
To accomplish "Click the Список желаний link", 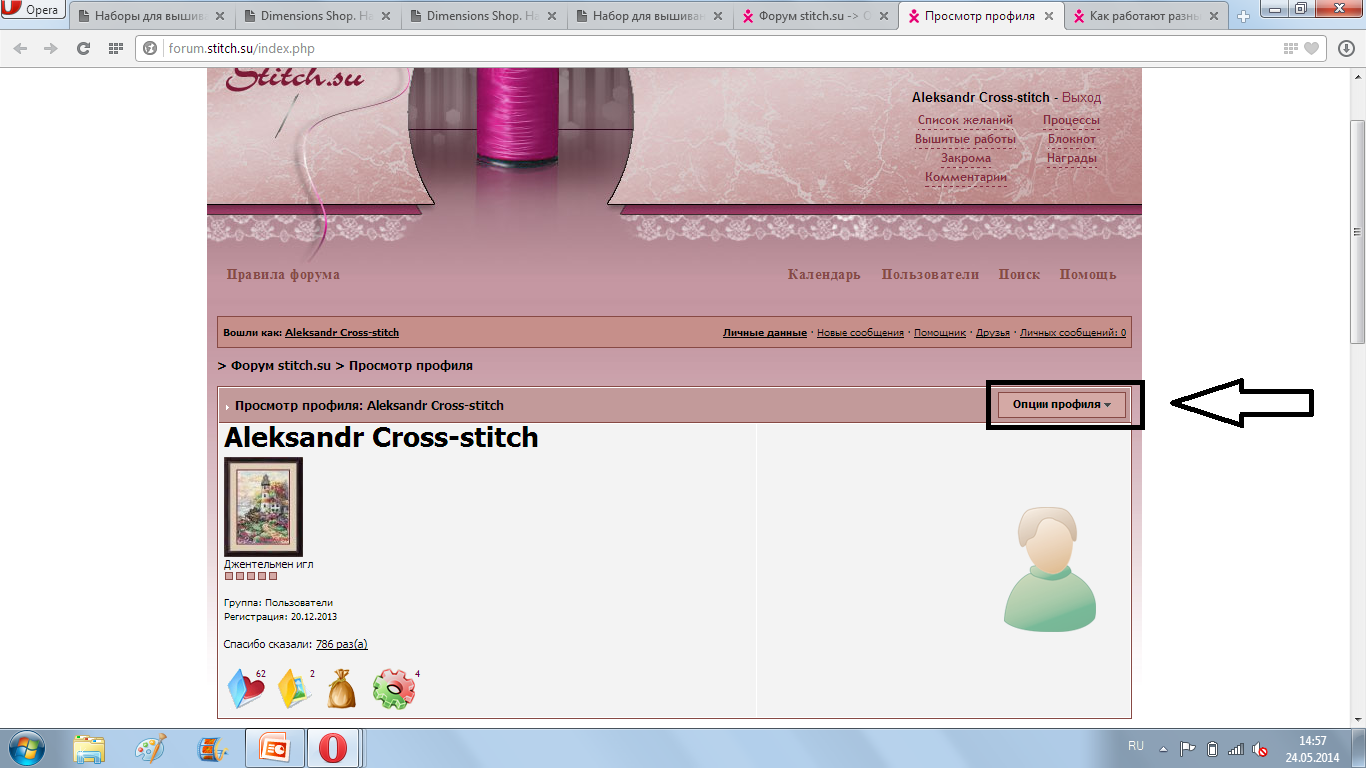I will pos(965,120).
